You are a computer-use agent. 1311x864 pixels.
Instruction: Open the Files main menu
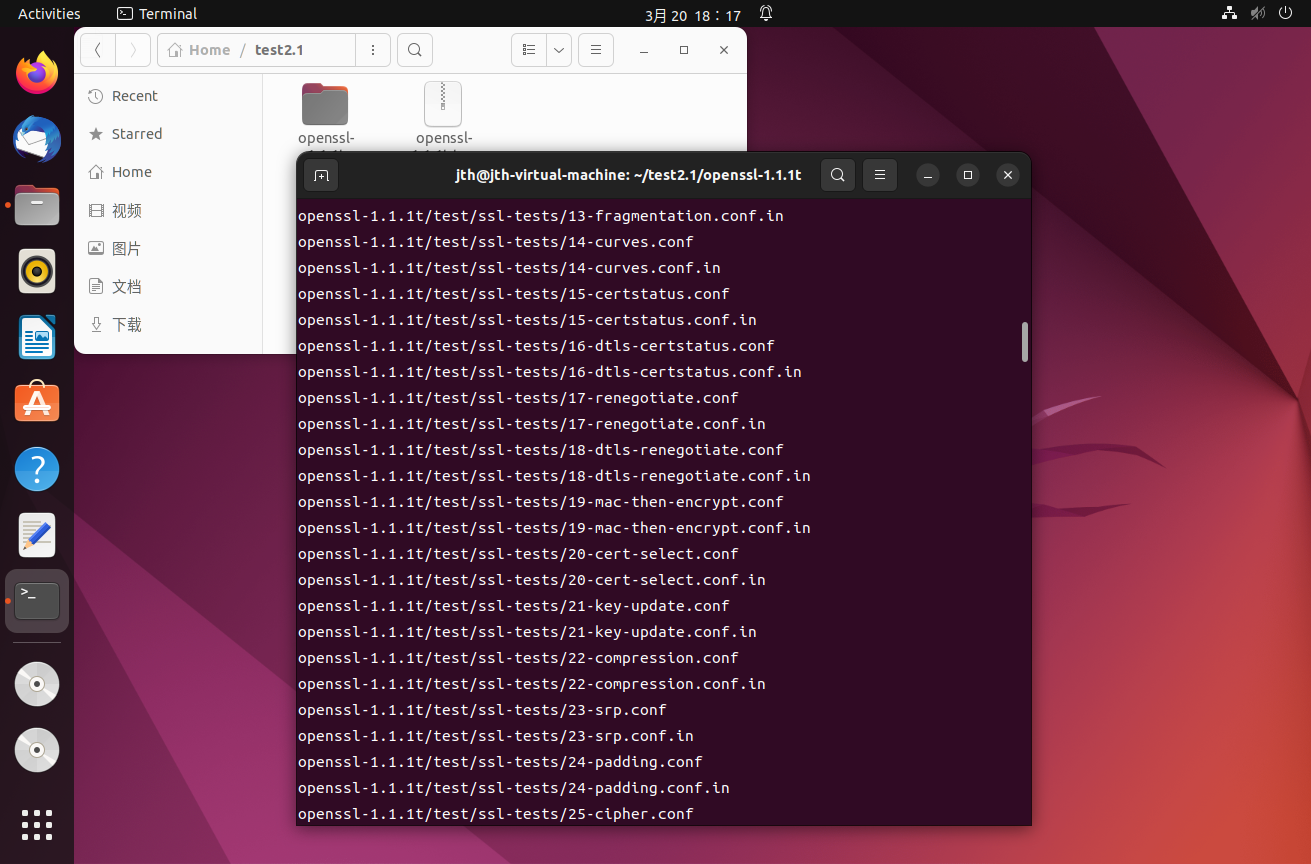tap(596, 50)
